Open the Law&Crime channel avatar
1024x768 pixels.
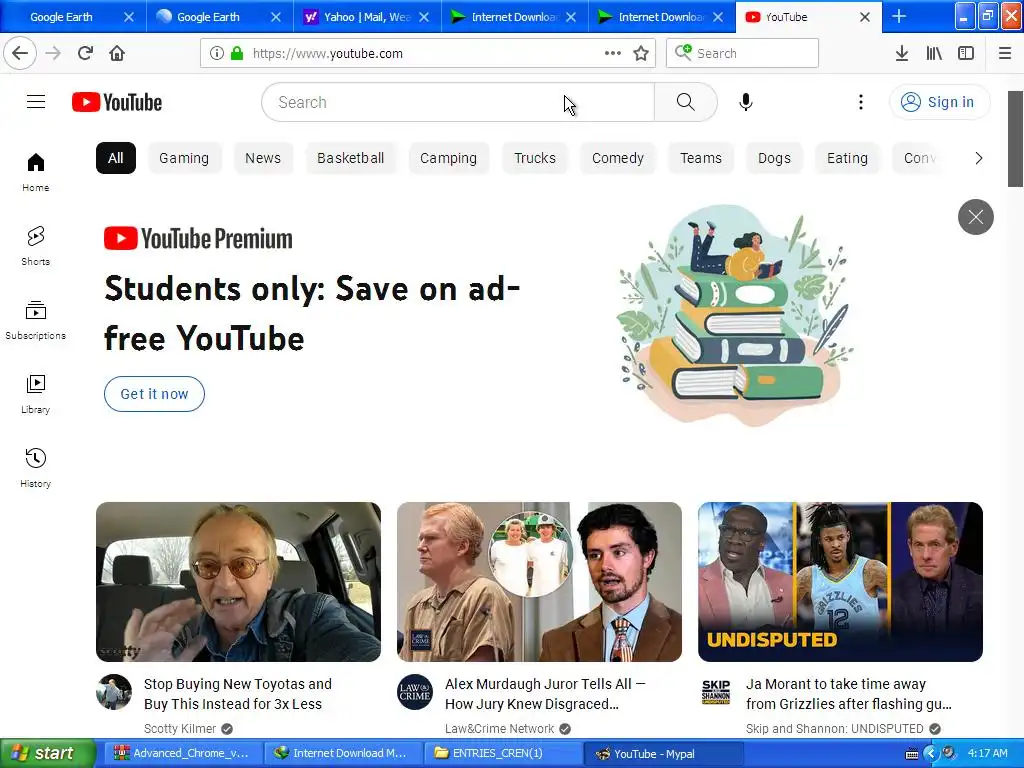(x=415, y=692)
